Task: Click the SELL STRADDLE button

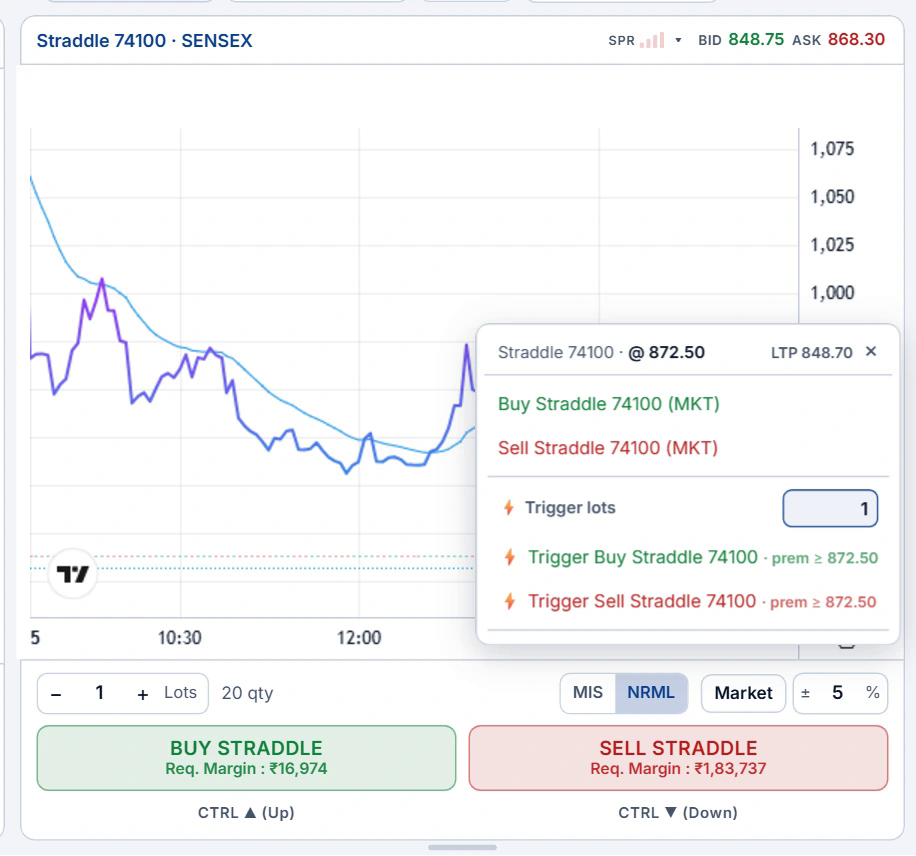Action: (678, 758)
